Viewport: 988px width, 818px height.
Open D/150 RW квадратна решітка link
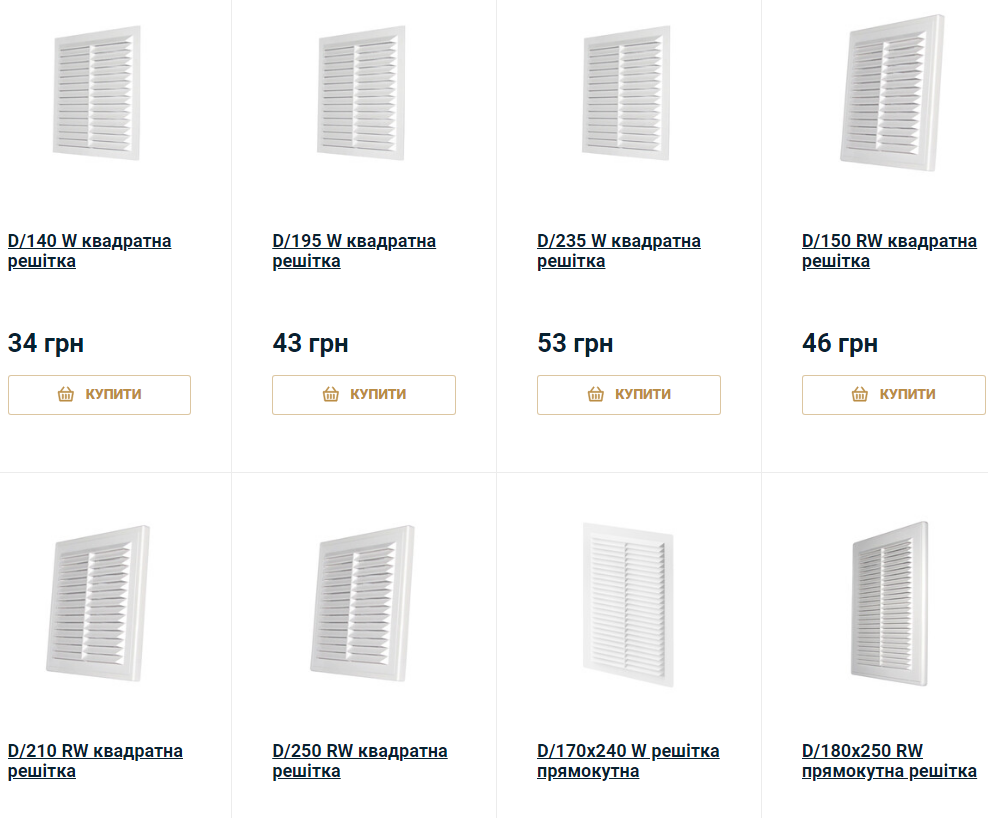(x=889, y=251)
